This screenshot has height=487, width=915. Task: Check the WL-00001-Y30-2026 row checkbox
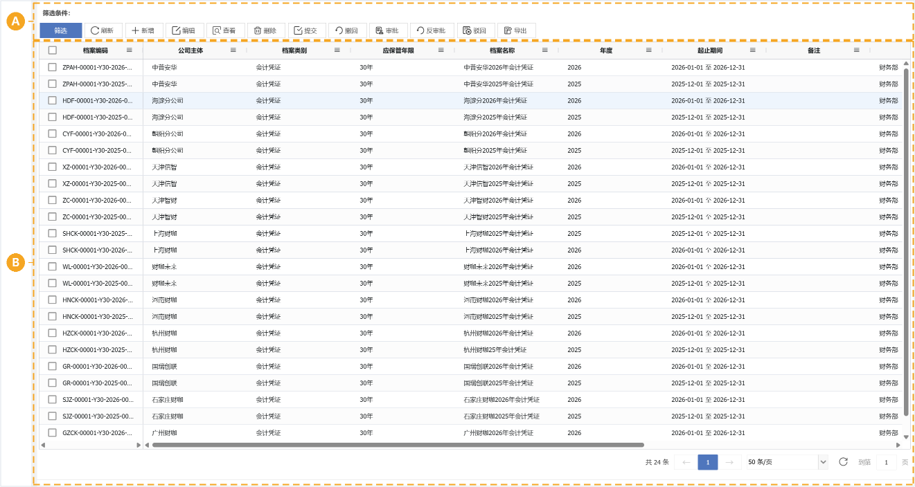(53, 267)
